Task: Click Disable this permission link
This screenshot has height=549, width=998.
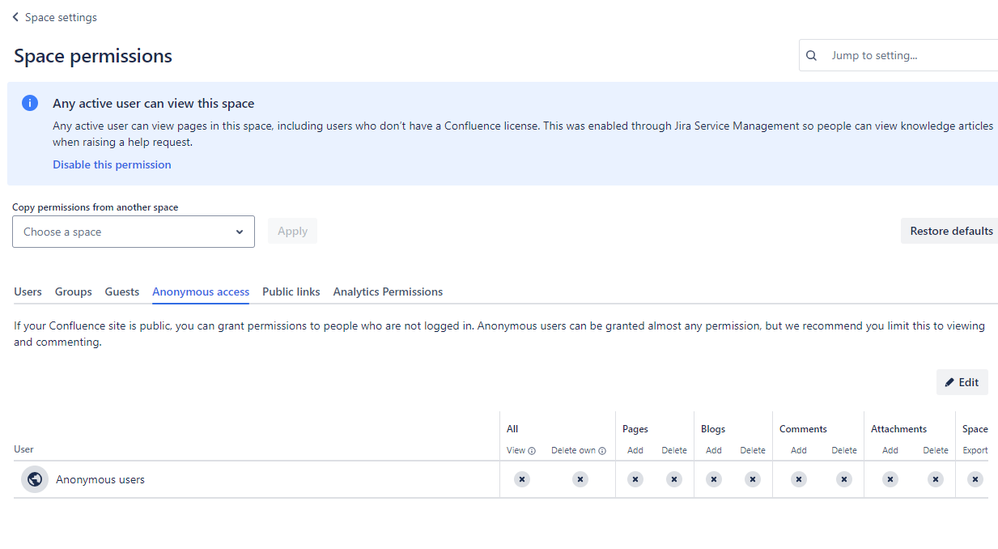Action: point(112,165)
